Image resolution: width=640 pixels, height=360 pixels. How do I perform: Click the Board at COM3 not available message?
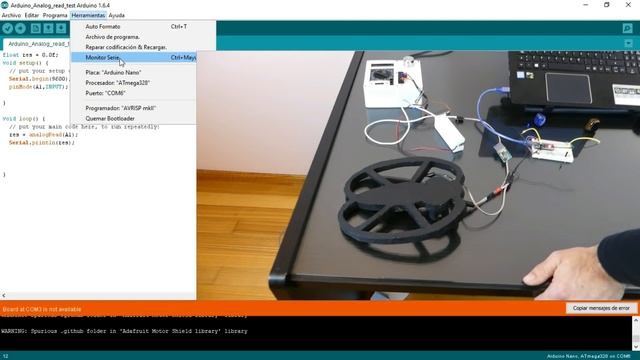point(42,309)
